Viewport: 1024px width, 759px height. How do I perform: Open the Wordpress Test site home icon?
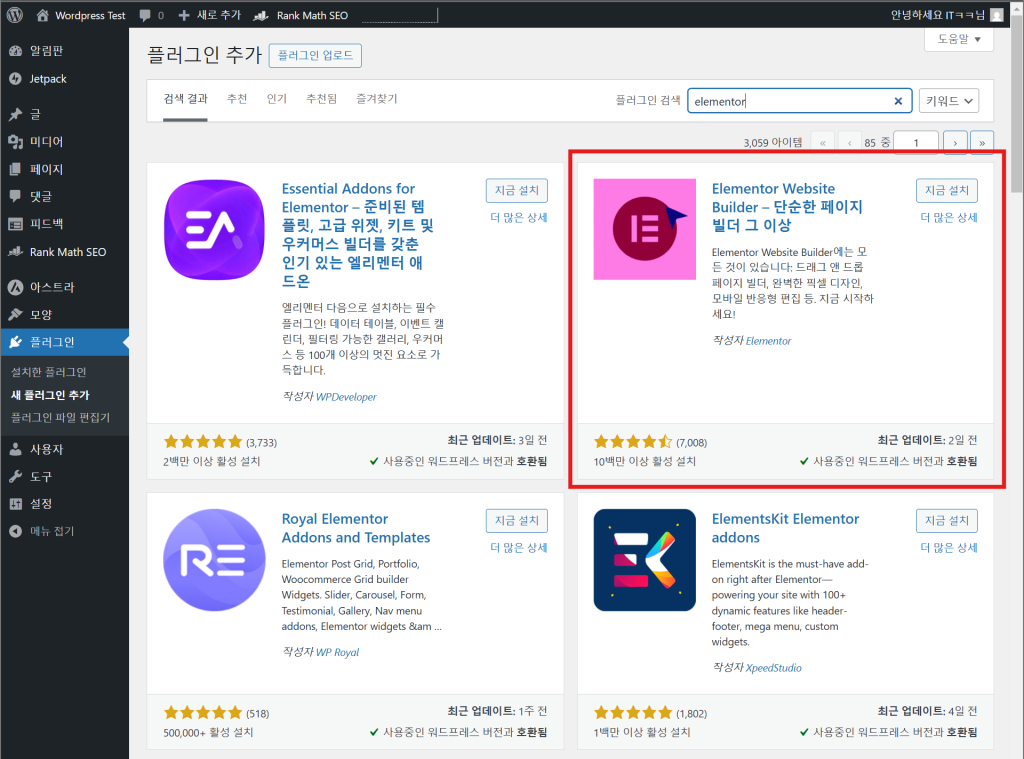pos(42,15)
